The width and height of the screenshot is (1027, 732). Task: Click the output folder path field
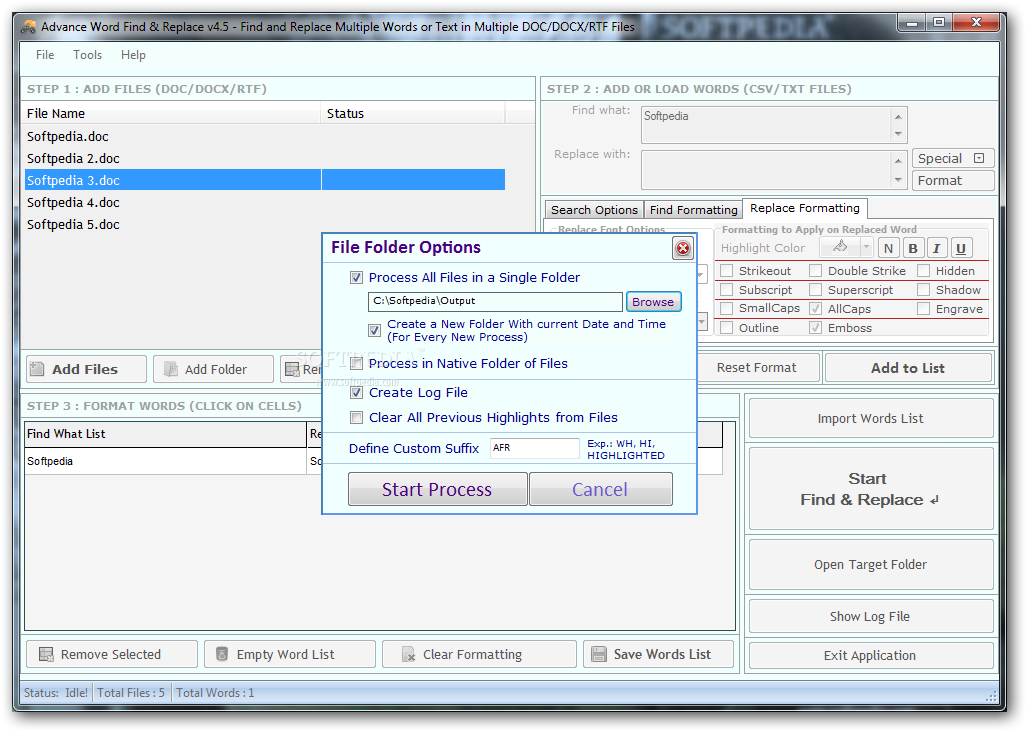pyautogui.click(x=495, y=302)
